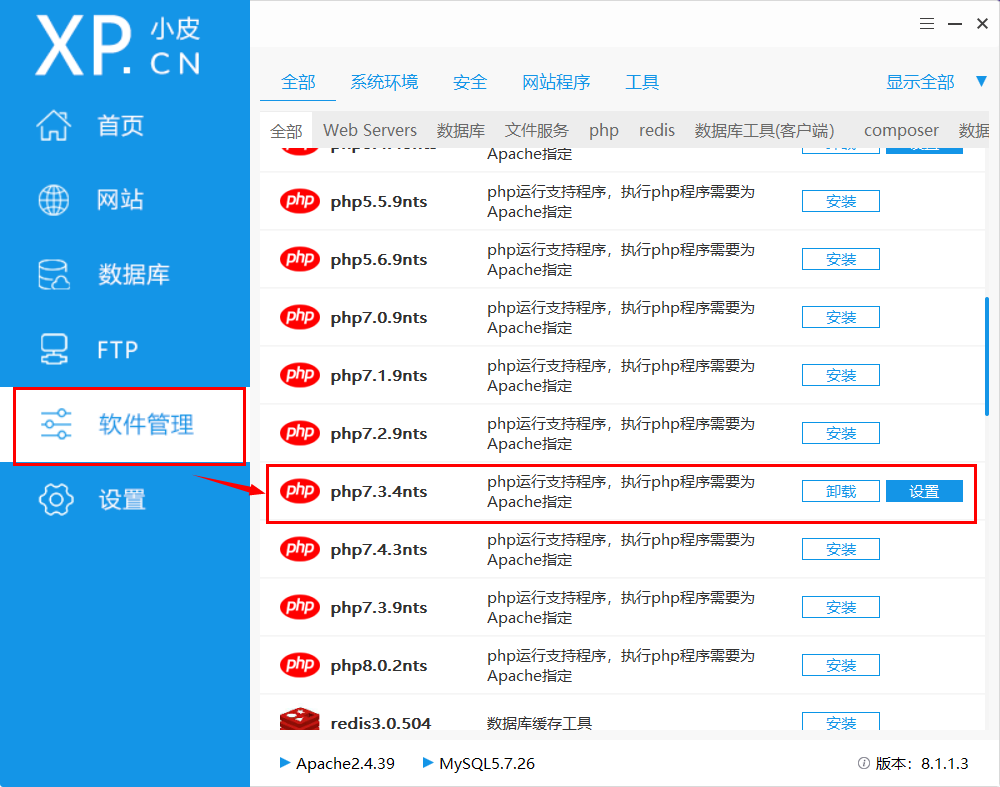Install php7.3.9nts with its 安装 button
This screenshot has width=1000, height=787.
(x=841, y=607)
